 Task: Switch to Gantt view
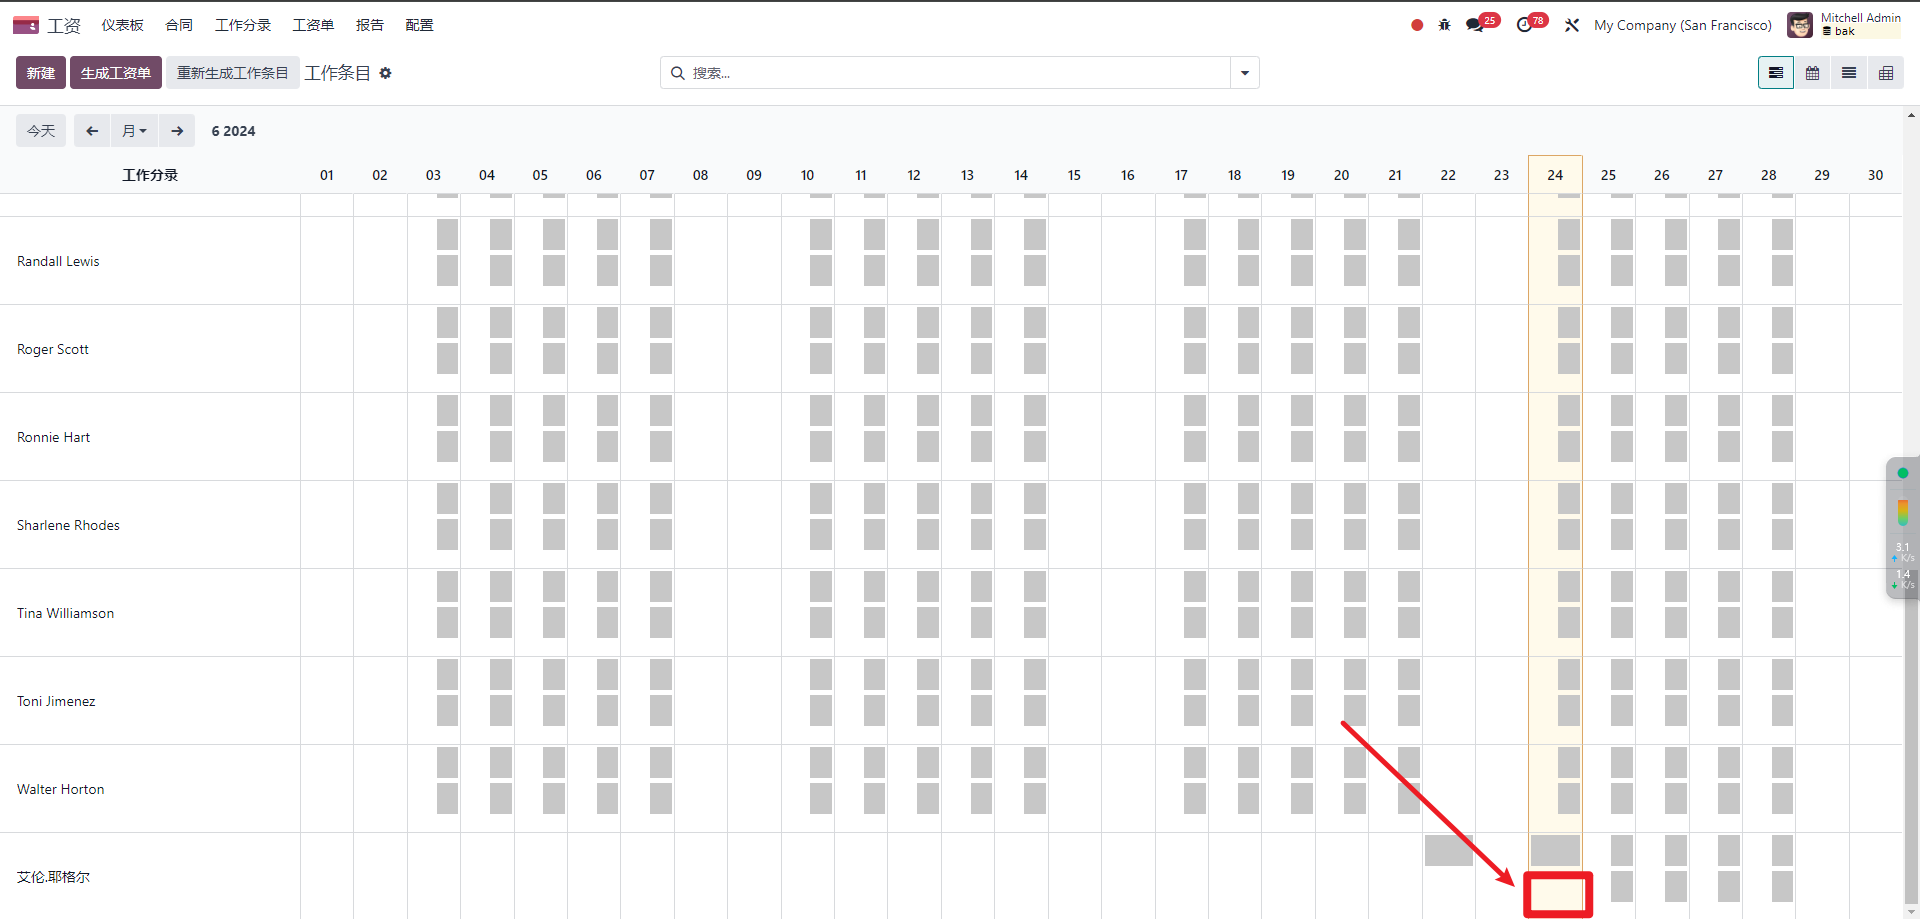1775,73
